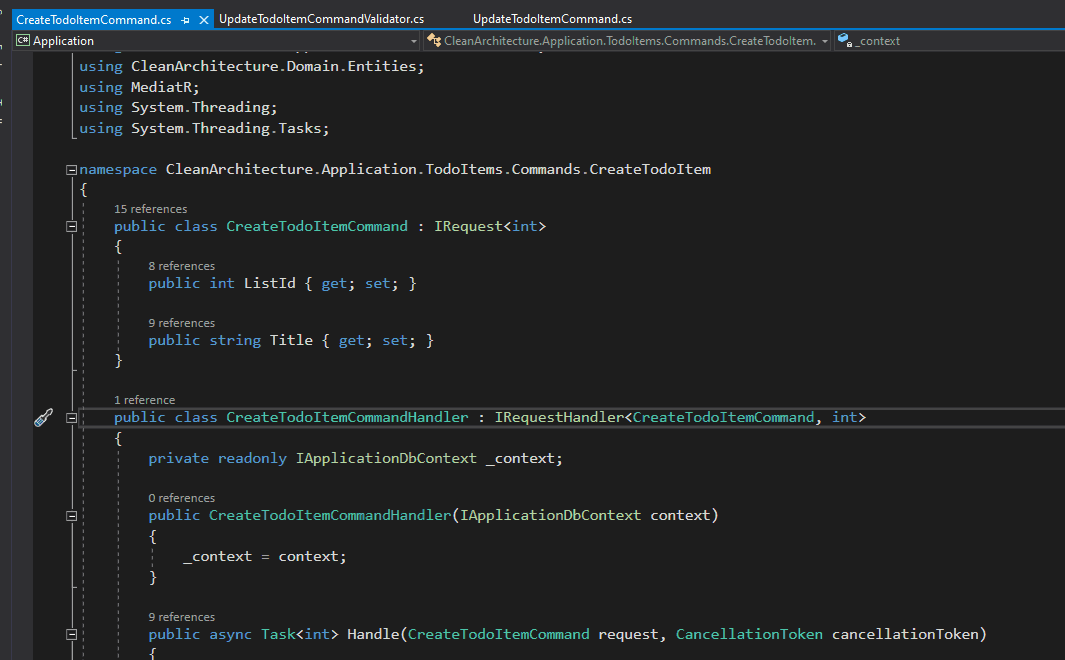Open the _context member dropdown
The height and width of the screenshot is (660, 1065).
(950, 41)
